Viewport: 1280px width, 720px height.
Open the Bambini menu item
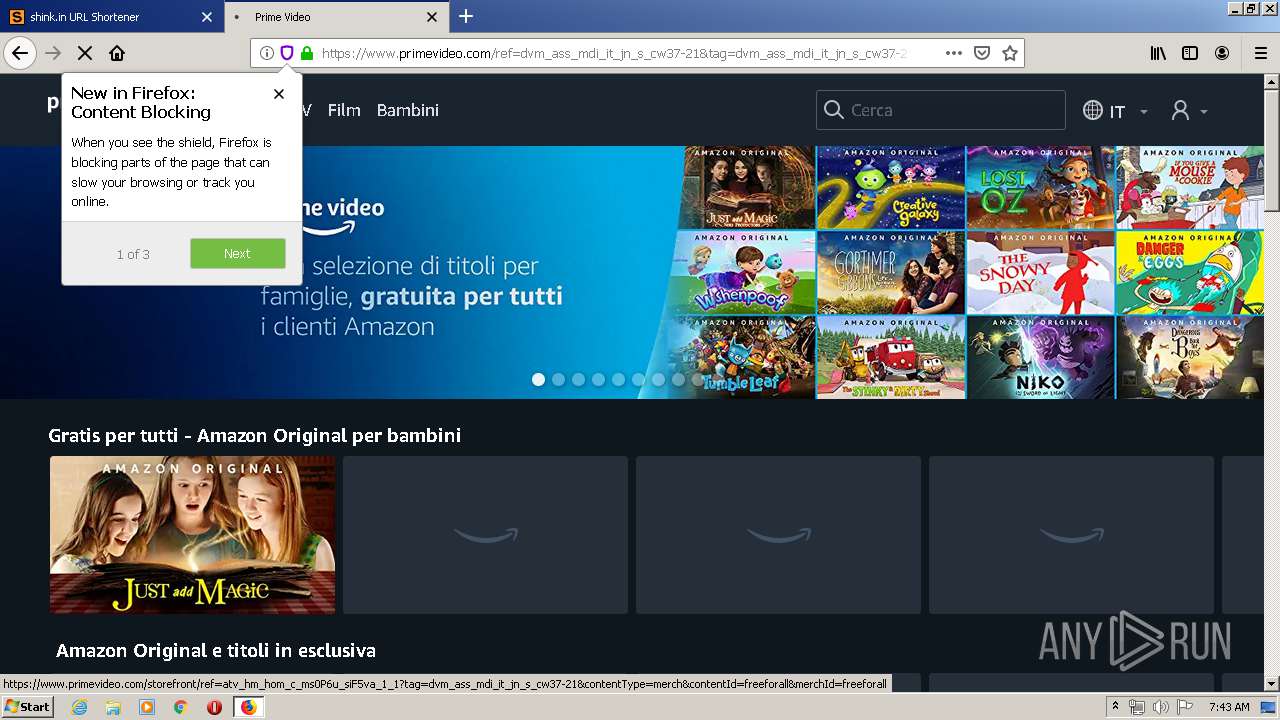point(408,110)
